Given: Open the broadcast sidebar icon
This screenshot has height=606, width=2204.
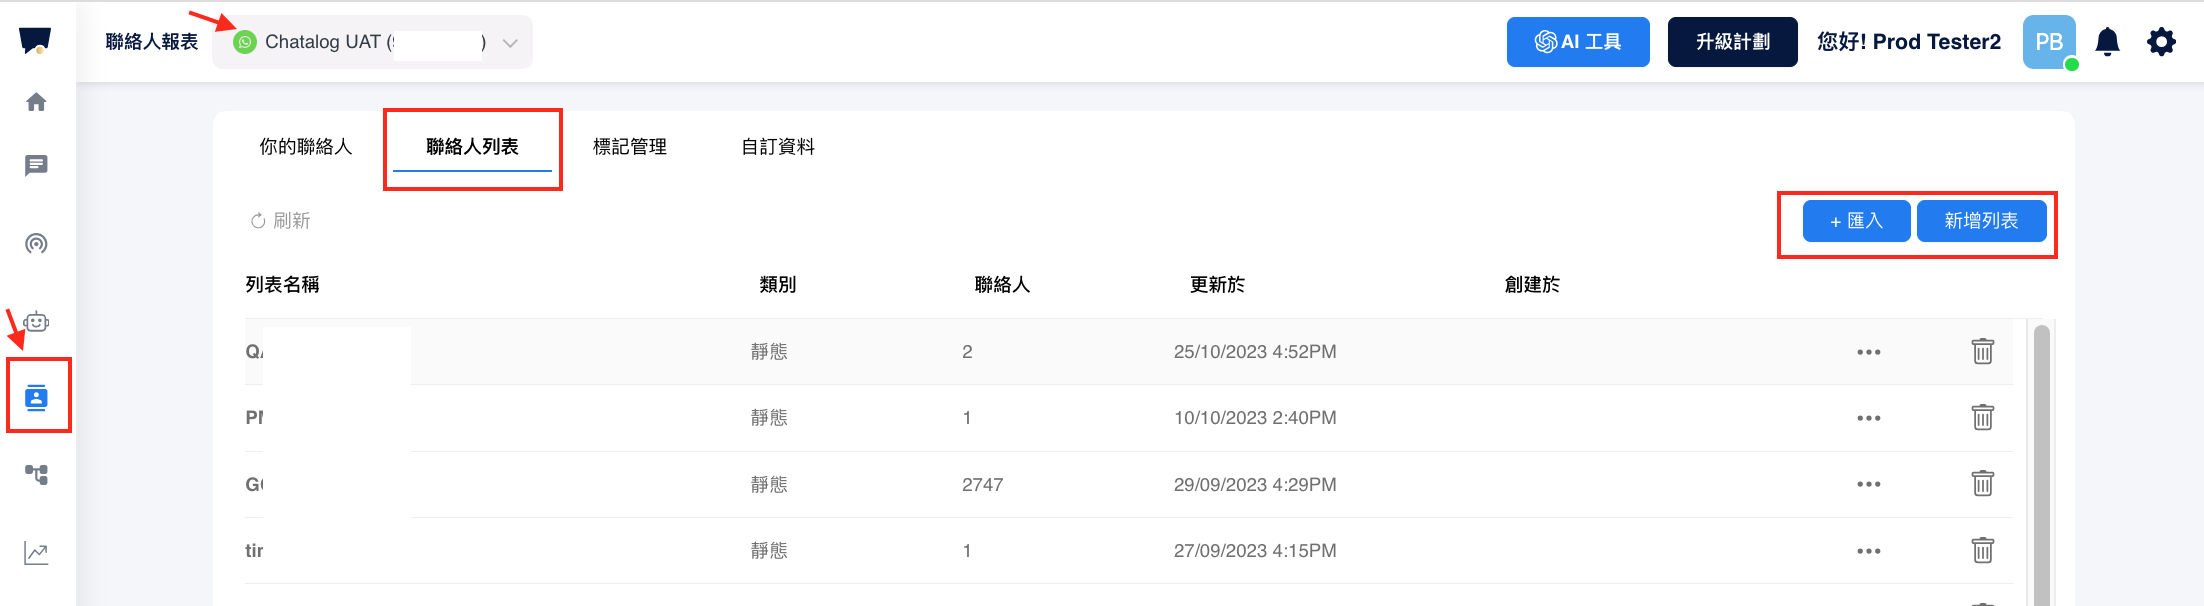Looking at the screenshot, I should tap(36, 244).
